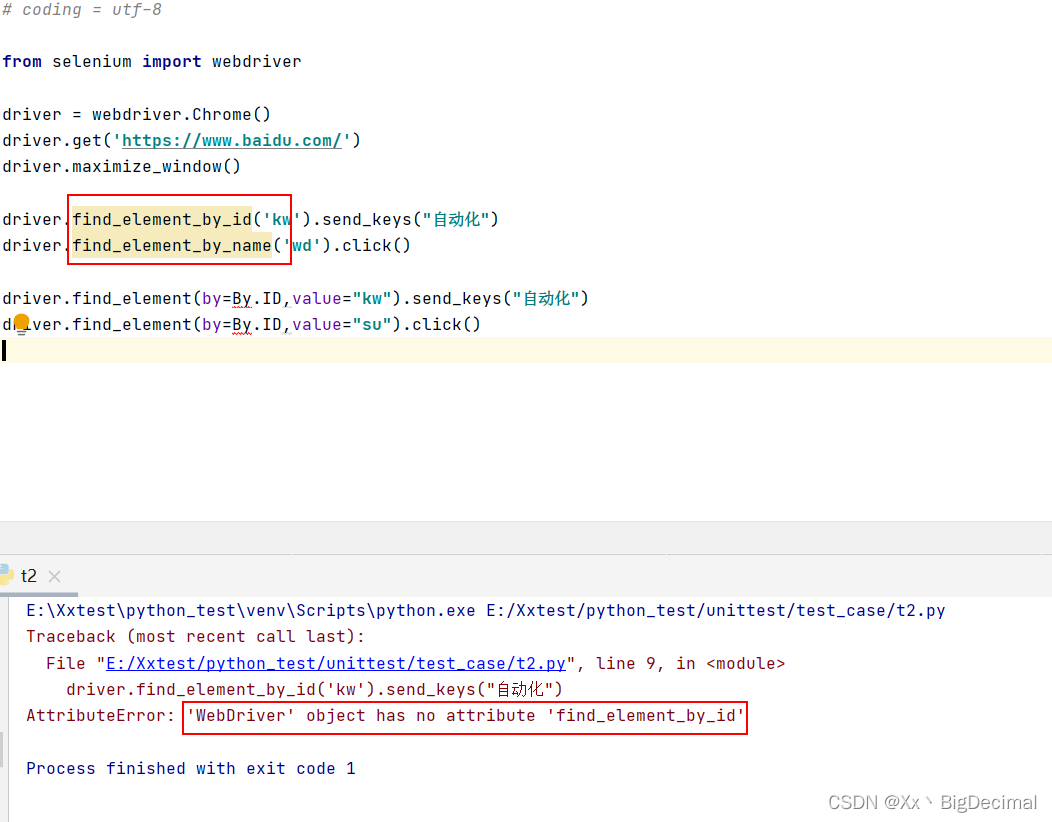Click the highlighted find_element_by_name call
This screenshot has height=822, width=1052.
(x=172, y=245)
